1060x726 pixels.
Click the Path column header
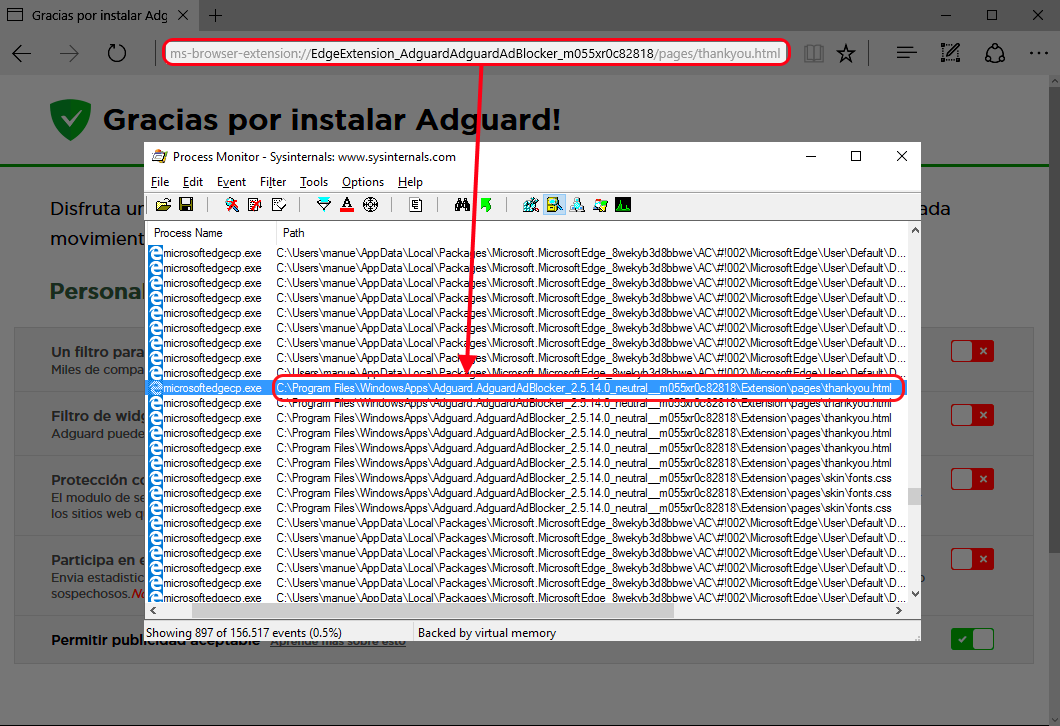(x=293, y=233)
